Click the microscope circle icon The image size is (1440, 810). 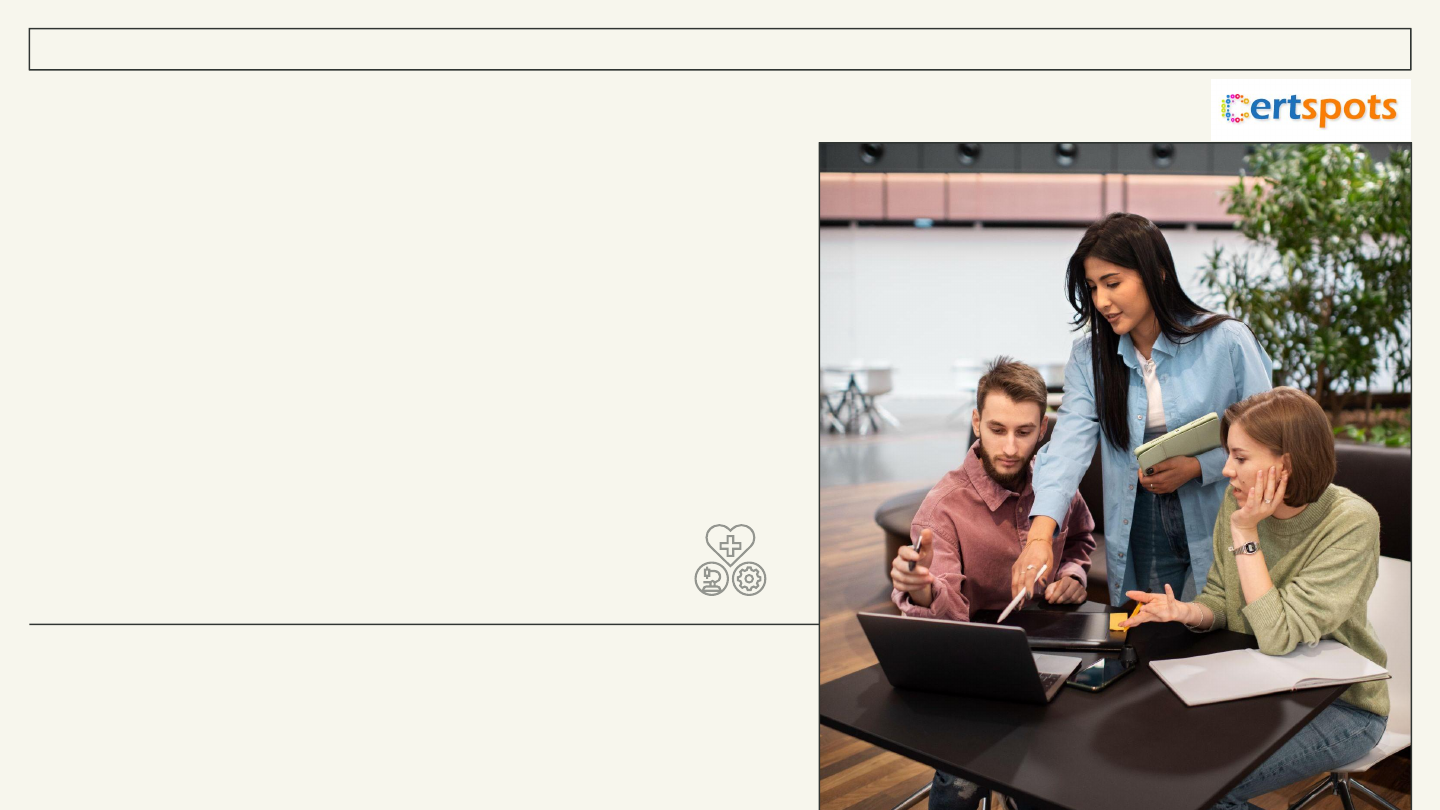[x=712, y=579]
